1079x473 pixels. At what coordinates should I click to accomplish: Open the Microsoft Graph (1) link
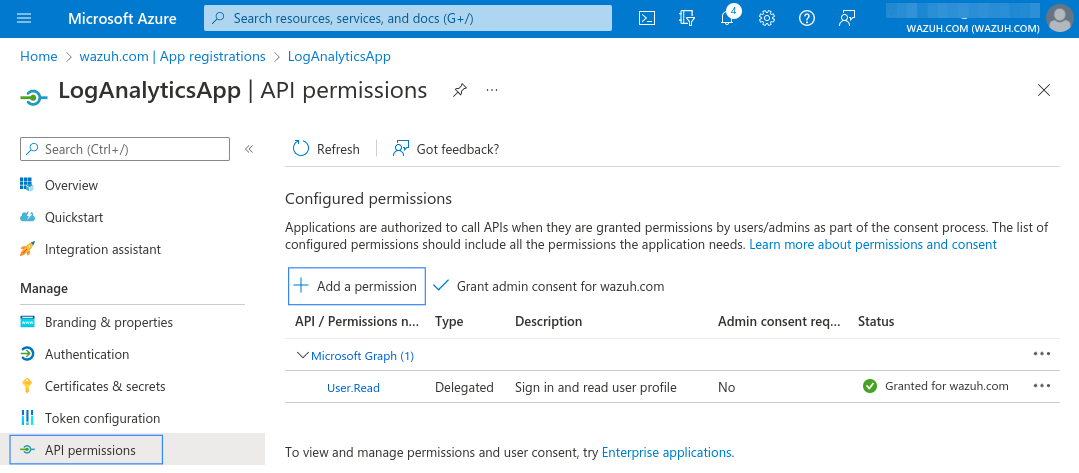pos(363,356)
